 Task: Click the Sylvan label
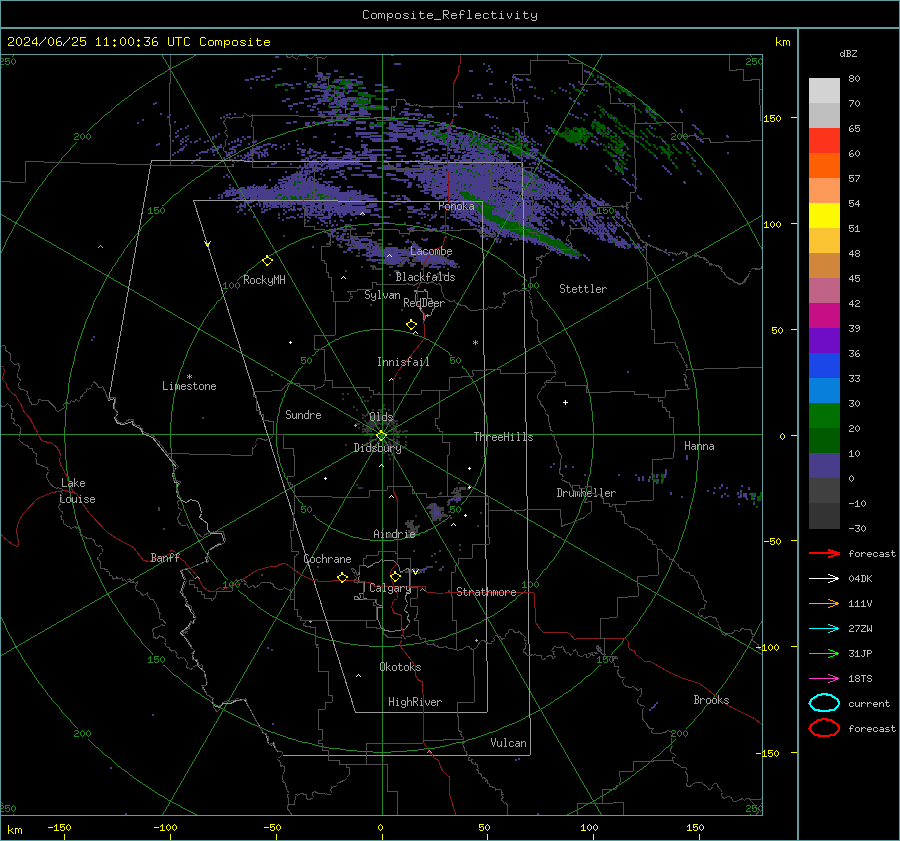tap(382, 295)
